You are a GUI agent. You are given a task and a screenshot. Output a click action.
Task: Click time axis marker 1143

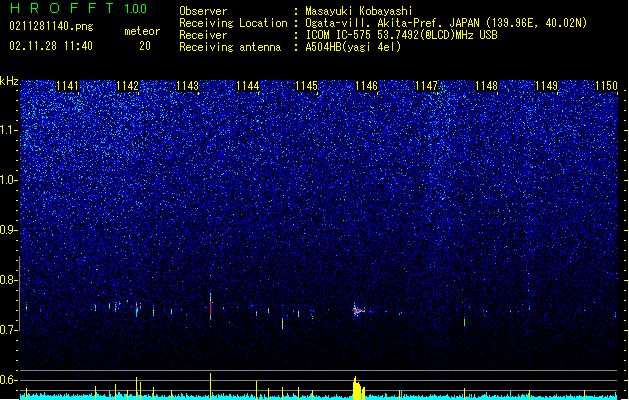tap(187, 86)
